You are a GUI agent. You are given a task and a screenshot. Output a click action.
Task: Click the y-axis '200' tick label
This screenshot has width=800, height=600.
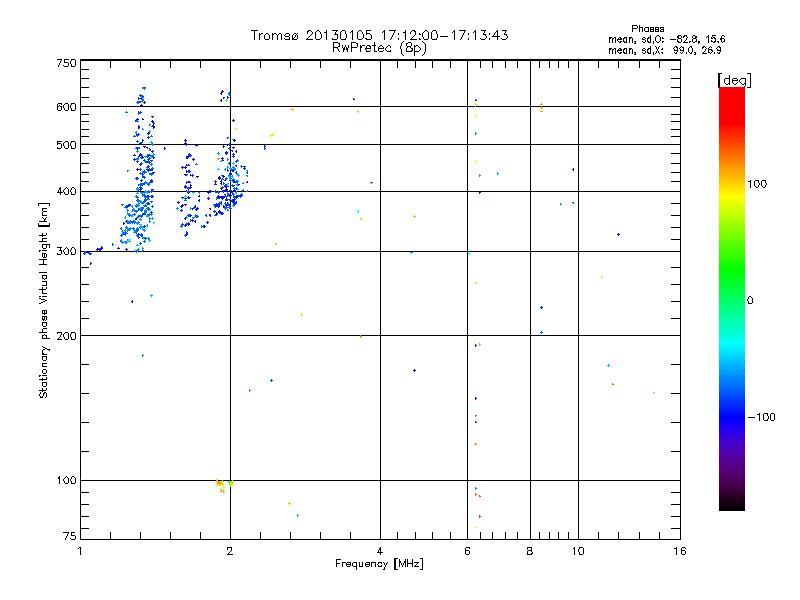tap(66, 336)
